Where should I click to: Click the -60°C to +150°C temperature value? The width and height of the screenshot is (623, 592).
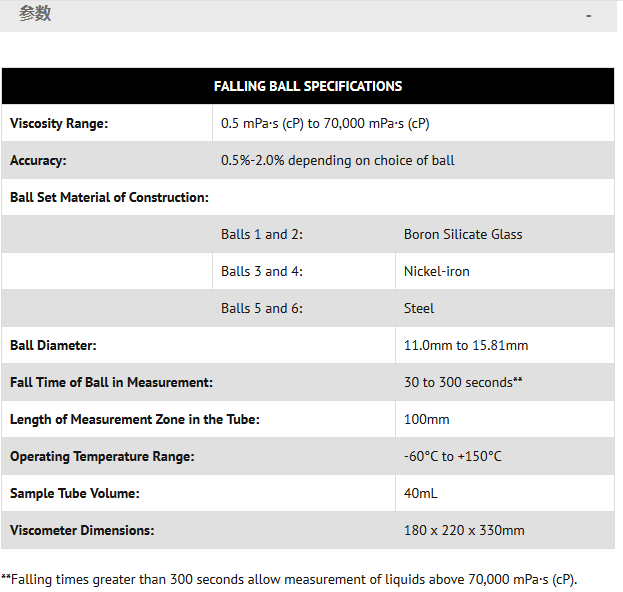[453, 456]
